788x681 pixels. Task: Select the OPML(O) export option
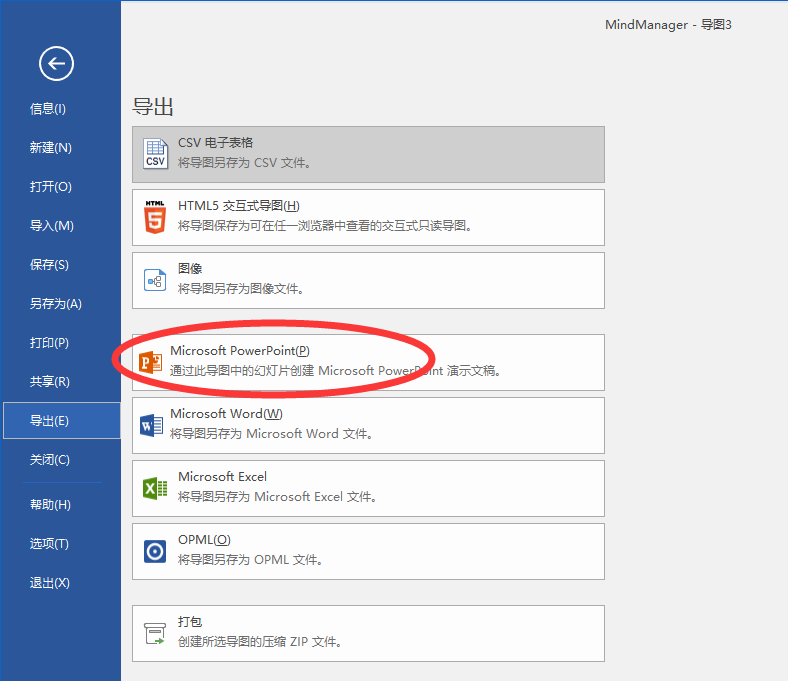coord(368,551)
